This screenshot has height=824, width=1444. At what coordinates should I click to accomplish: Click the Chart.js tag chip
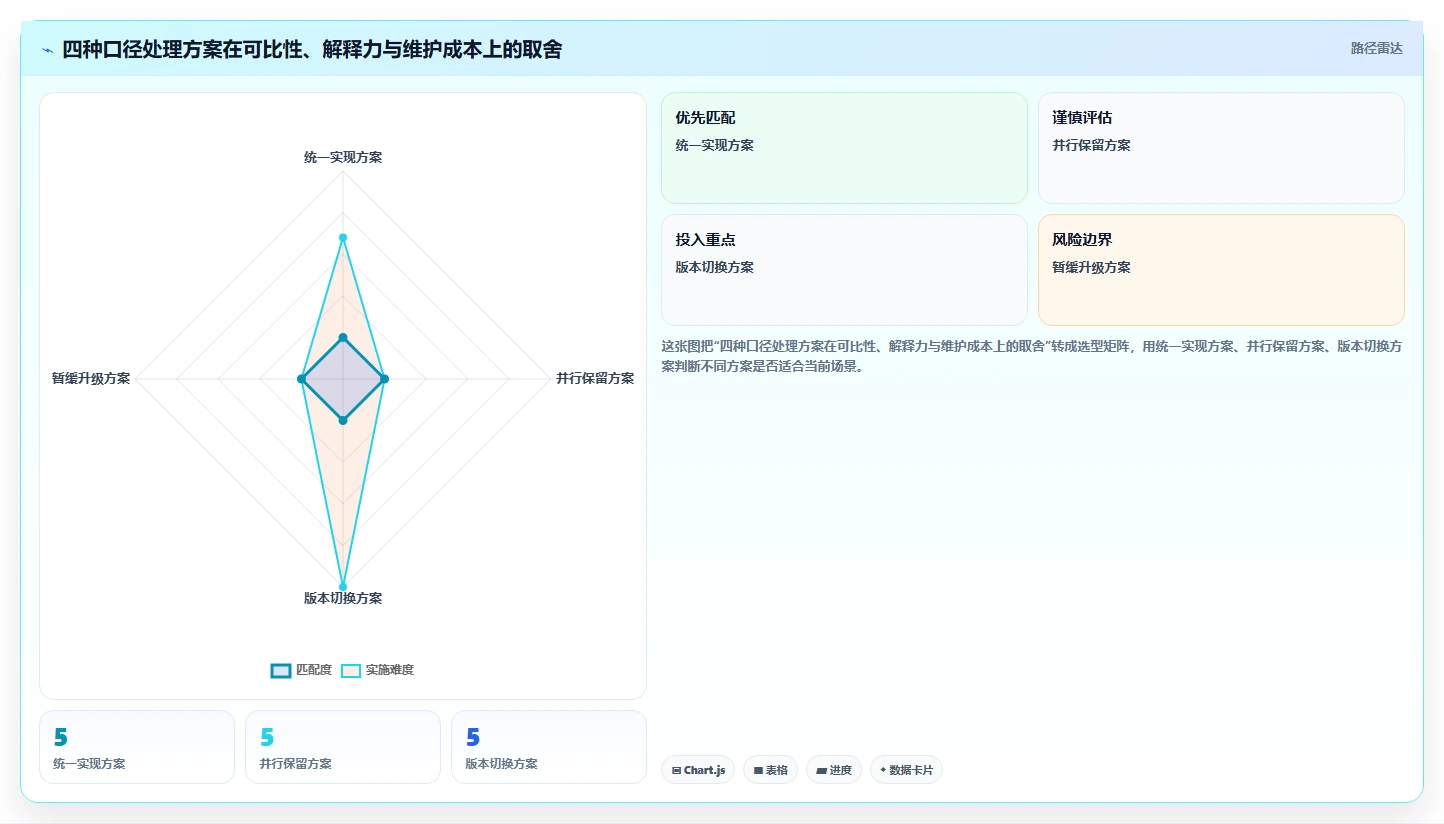(698, 770)
